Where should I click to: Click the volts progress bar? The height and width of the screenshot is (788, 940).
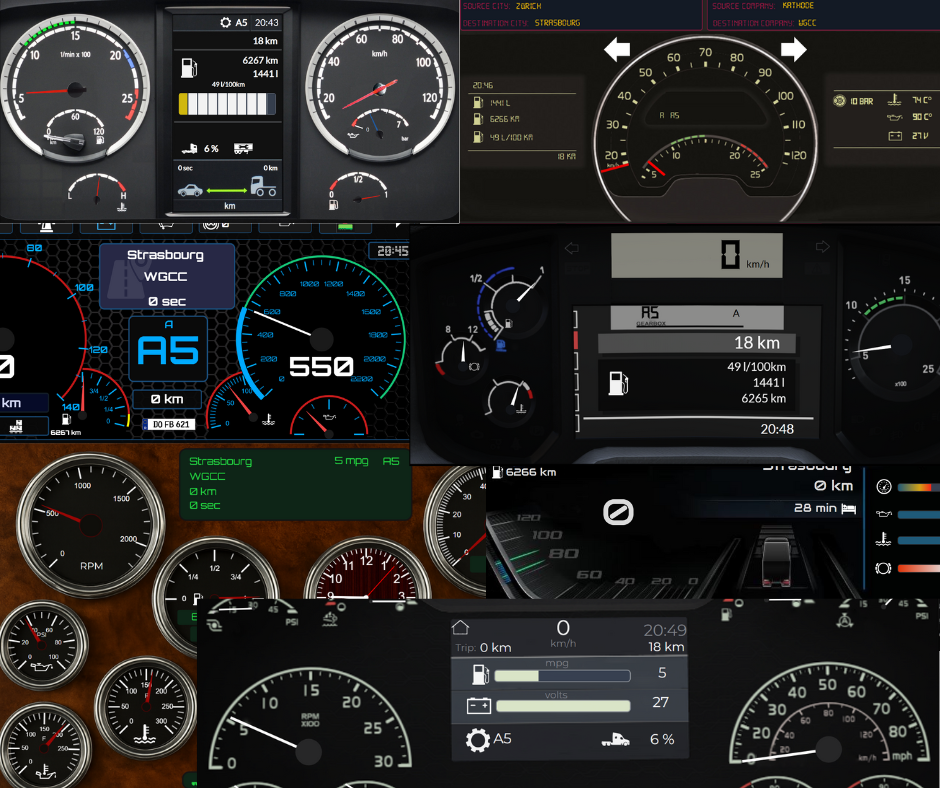[x=563, y=706]
